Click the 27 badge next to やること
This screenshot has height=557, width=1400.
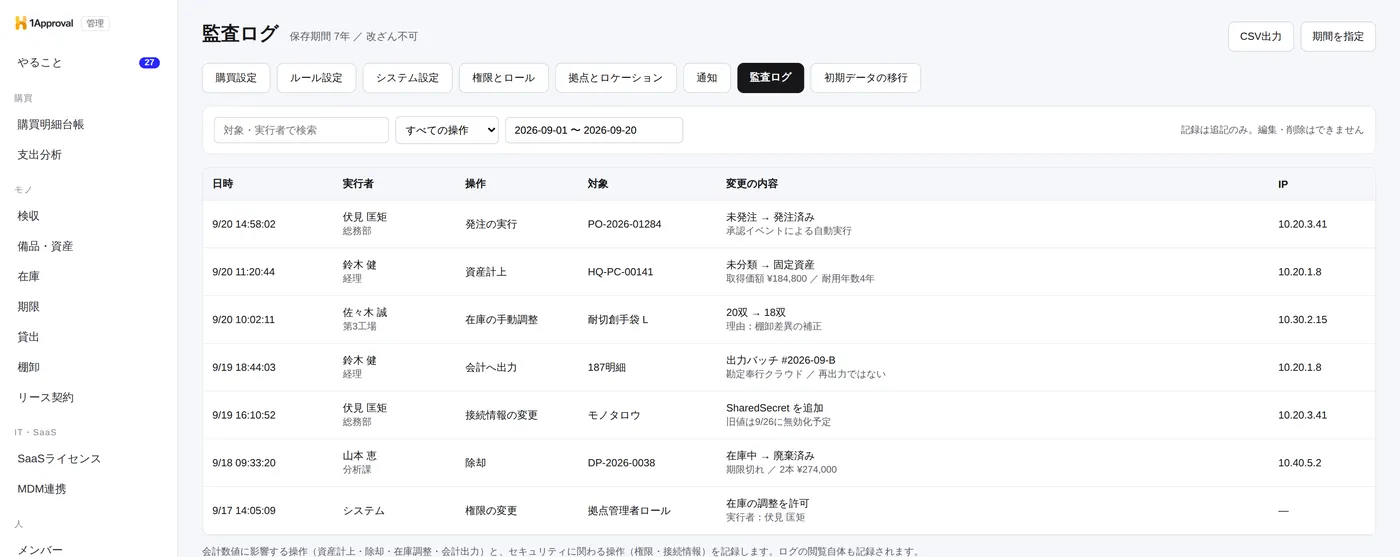tap(149, 62)
